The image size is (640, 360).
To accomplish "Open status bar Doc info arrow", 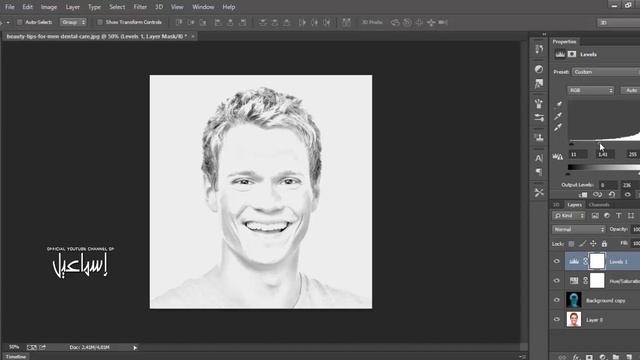I will tap(135, 347).
